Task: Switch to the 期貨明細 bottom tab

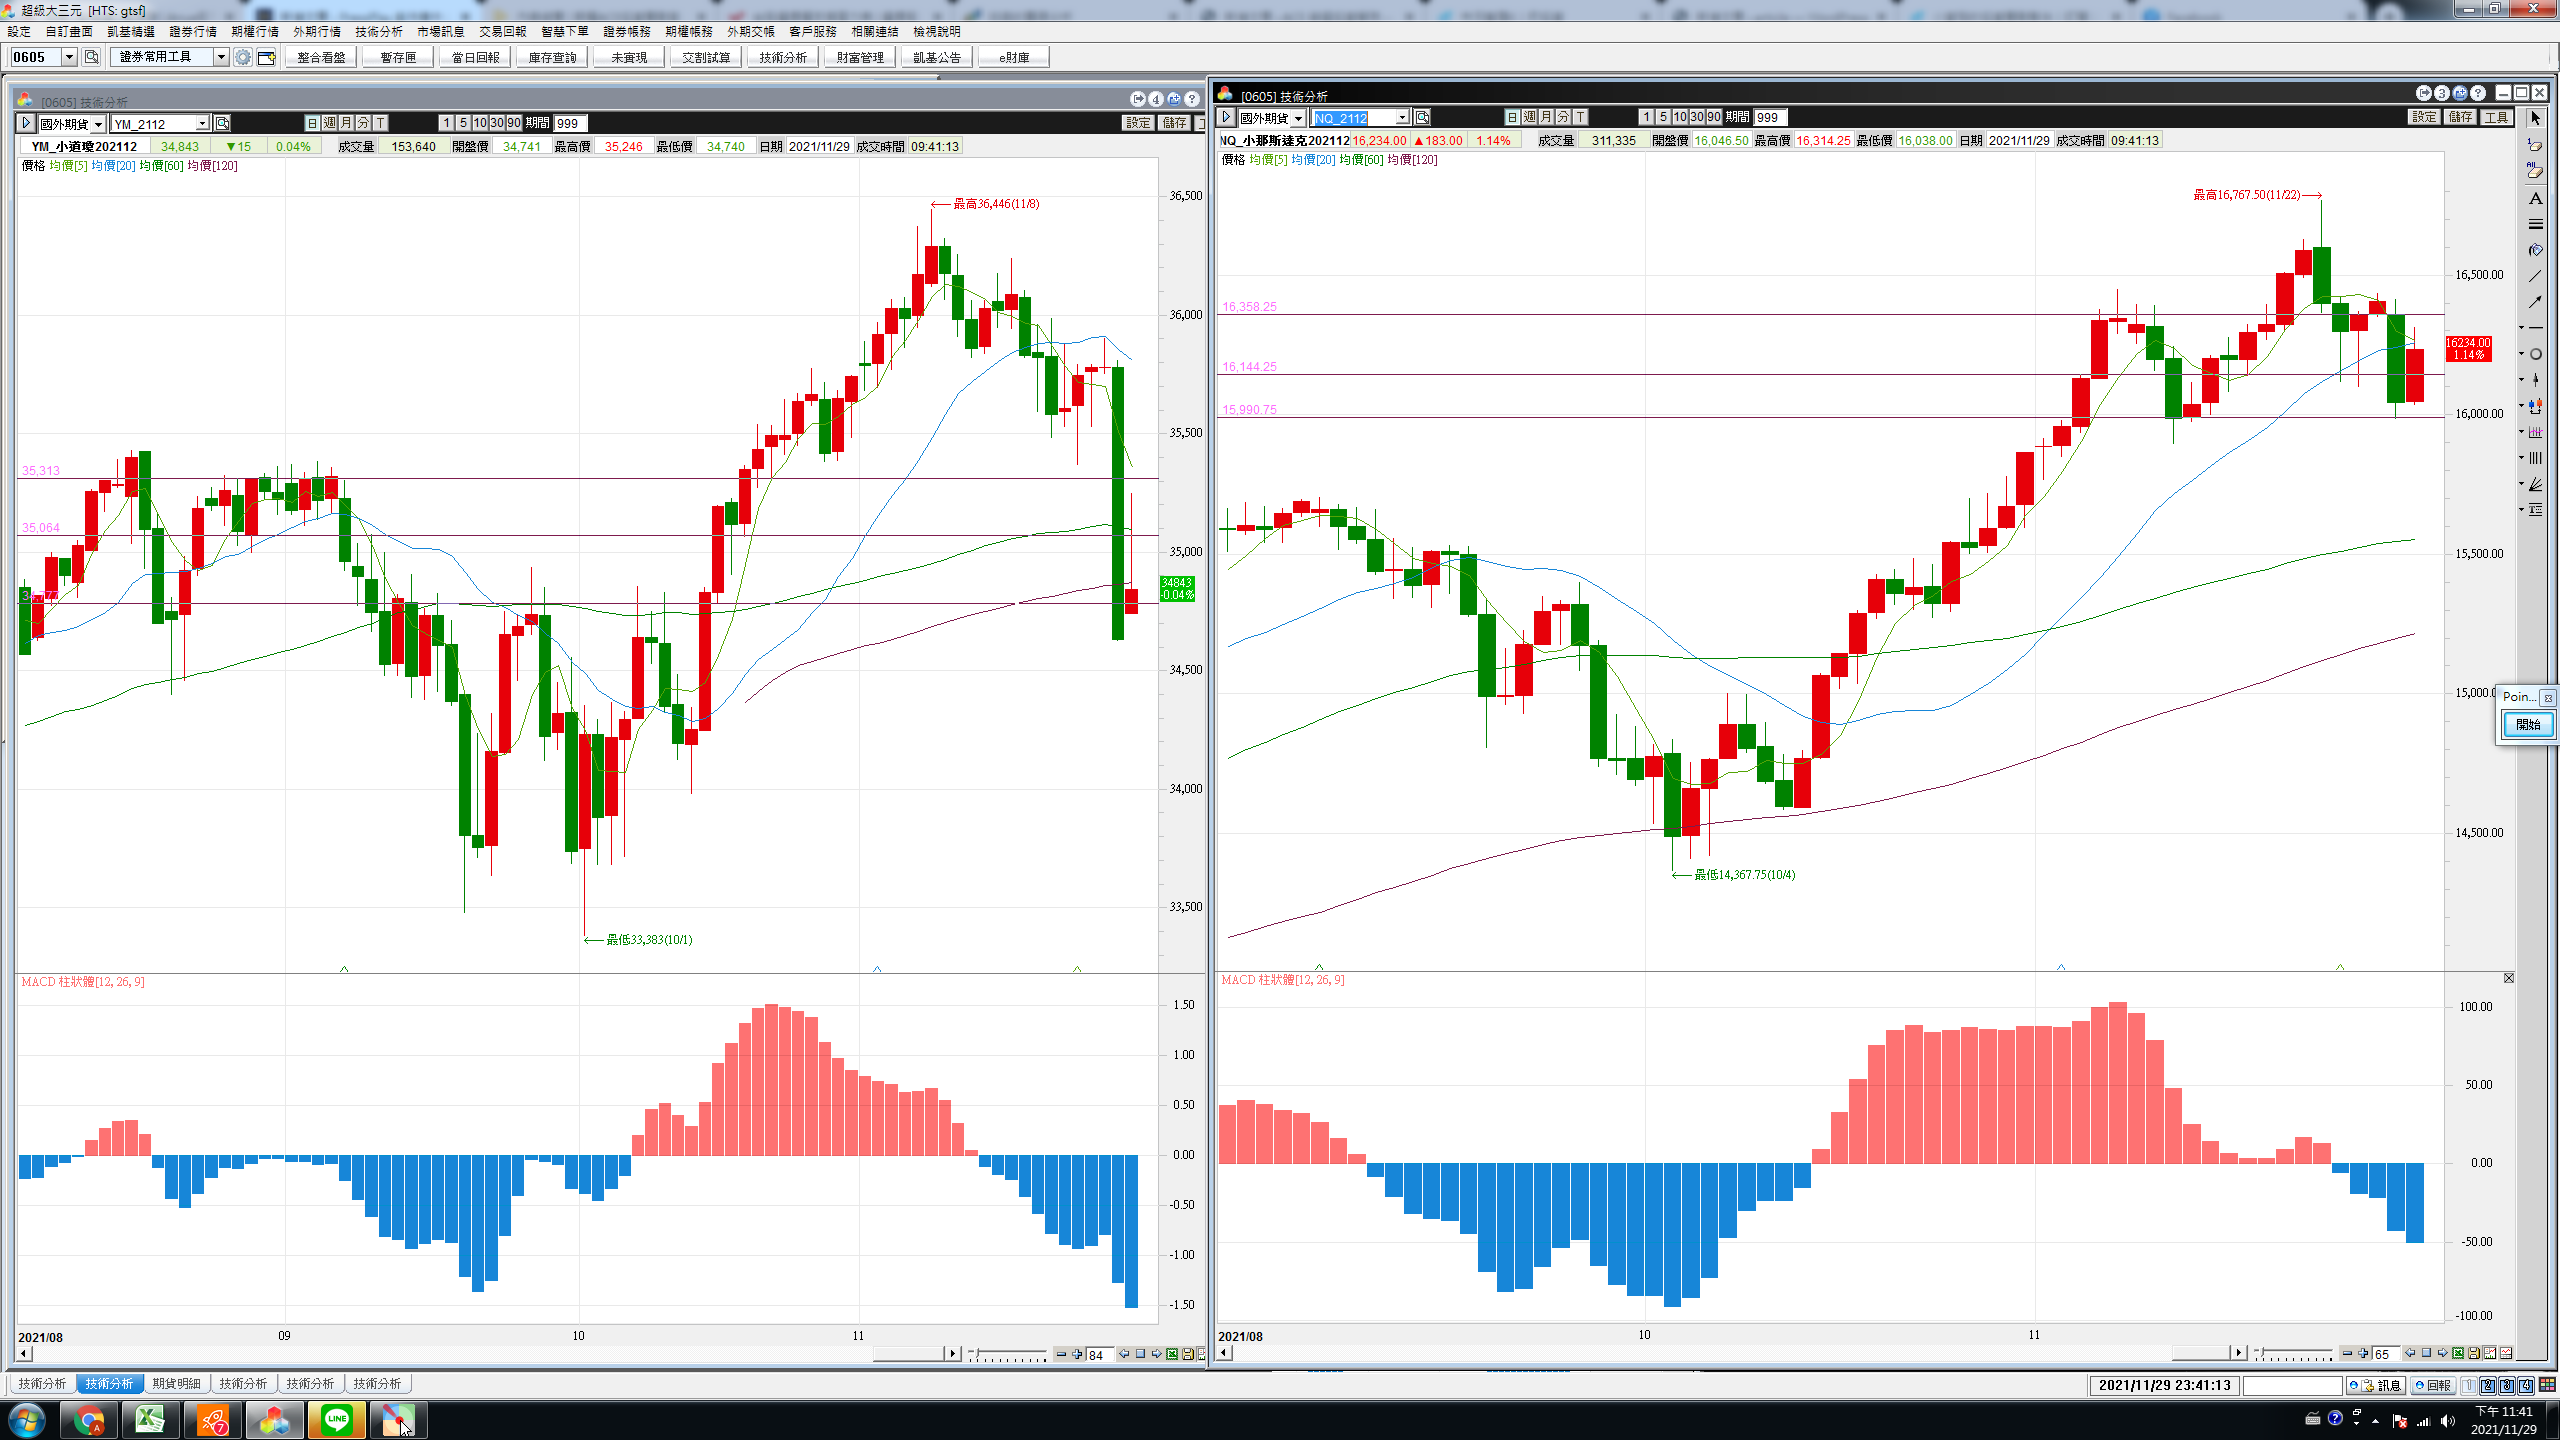Action: (x=176, y=1384)
